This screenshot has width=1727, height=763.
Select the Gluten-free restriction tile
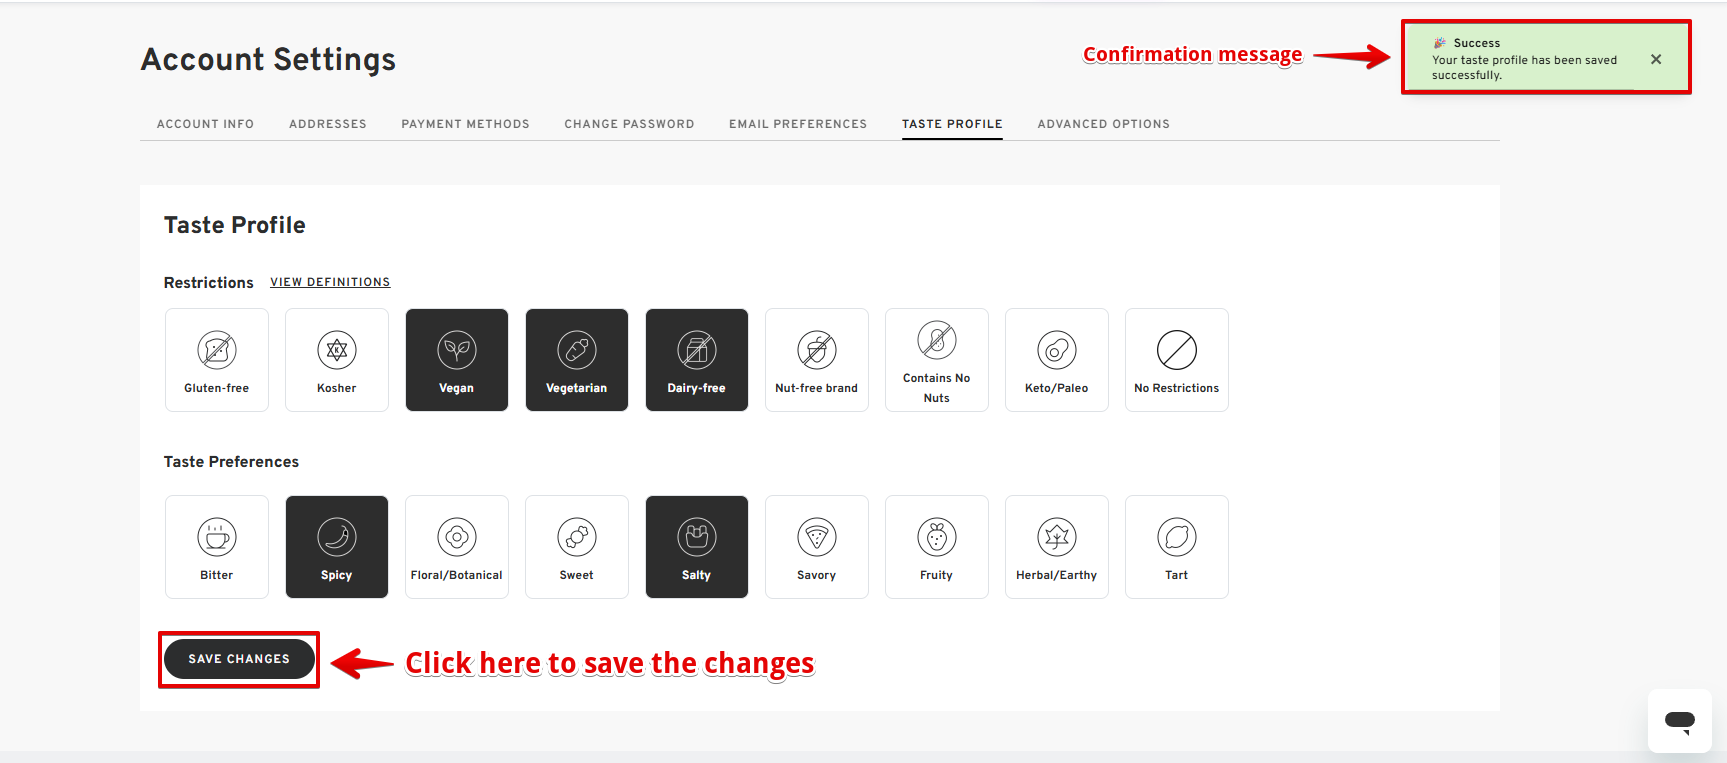(x=217, y=360)
